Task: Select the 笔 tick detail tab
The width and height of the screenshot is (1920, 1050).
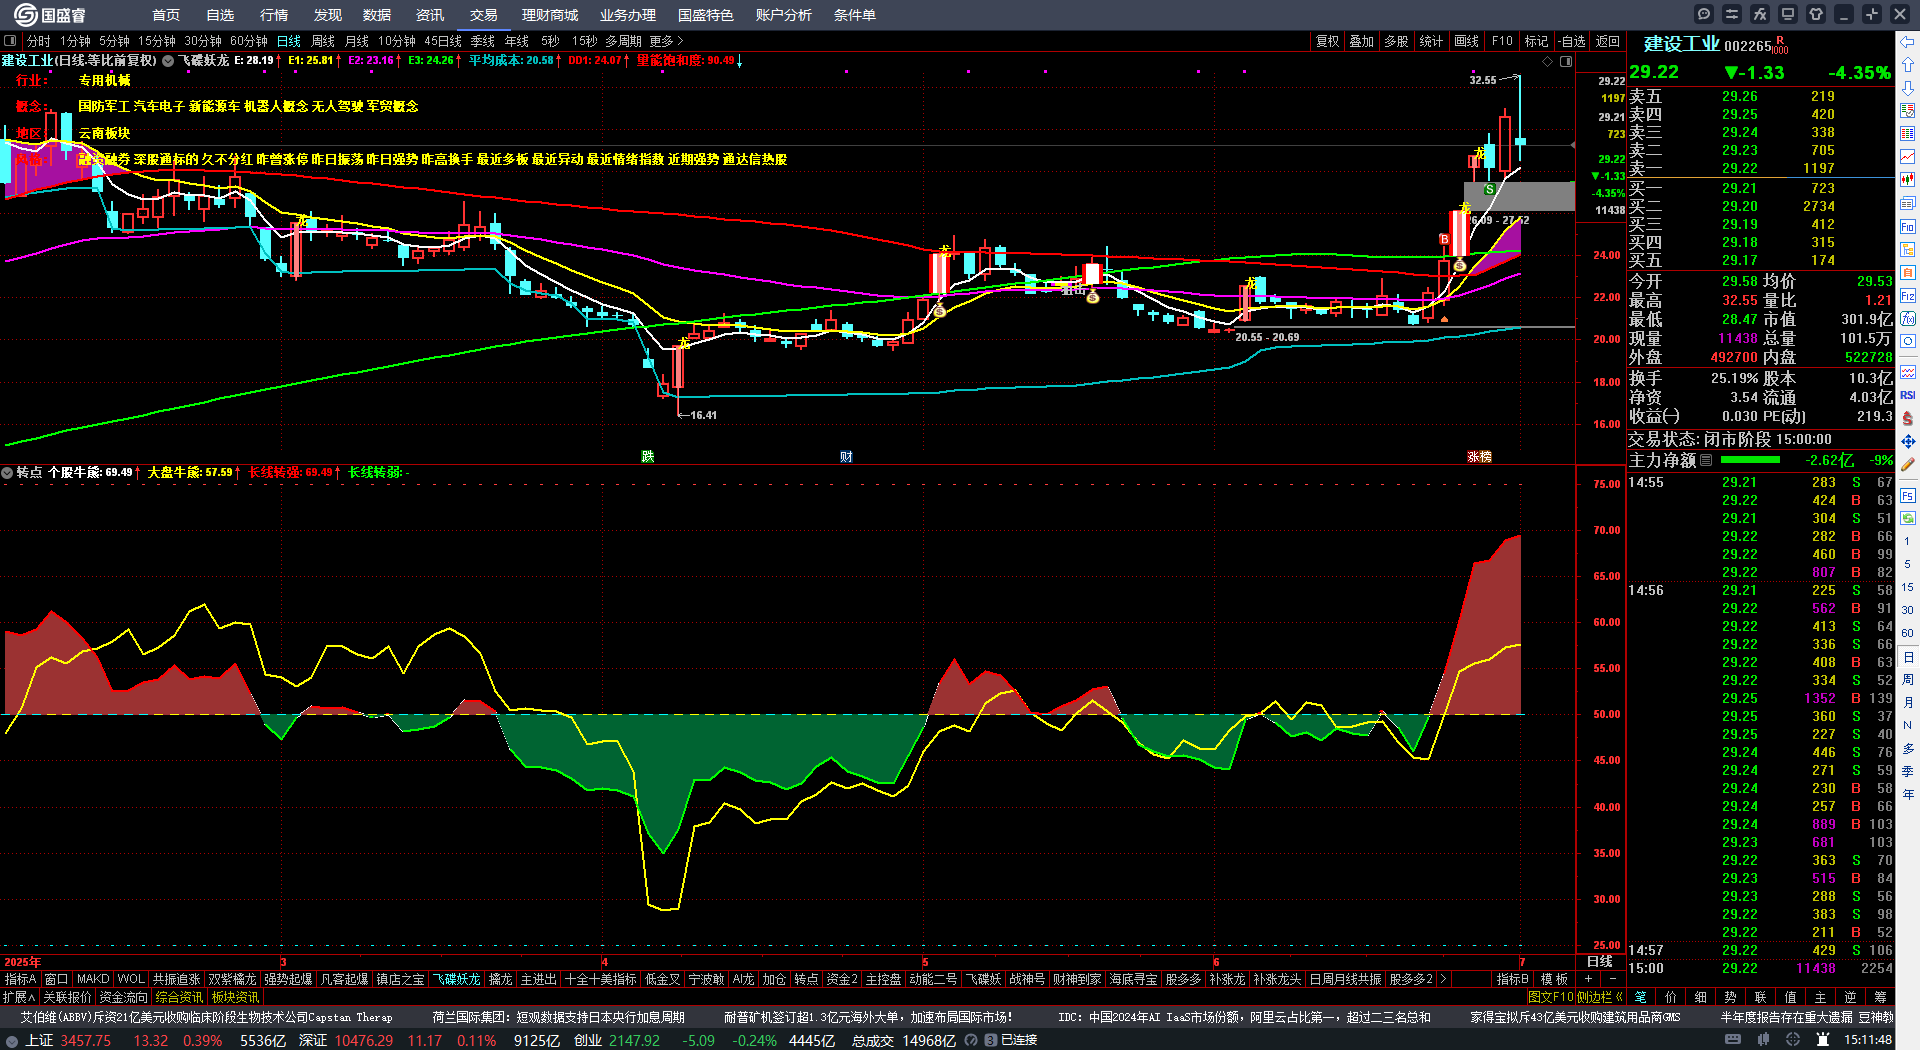Action: (1641, 997)
